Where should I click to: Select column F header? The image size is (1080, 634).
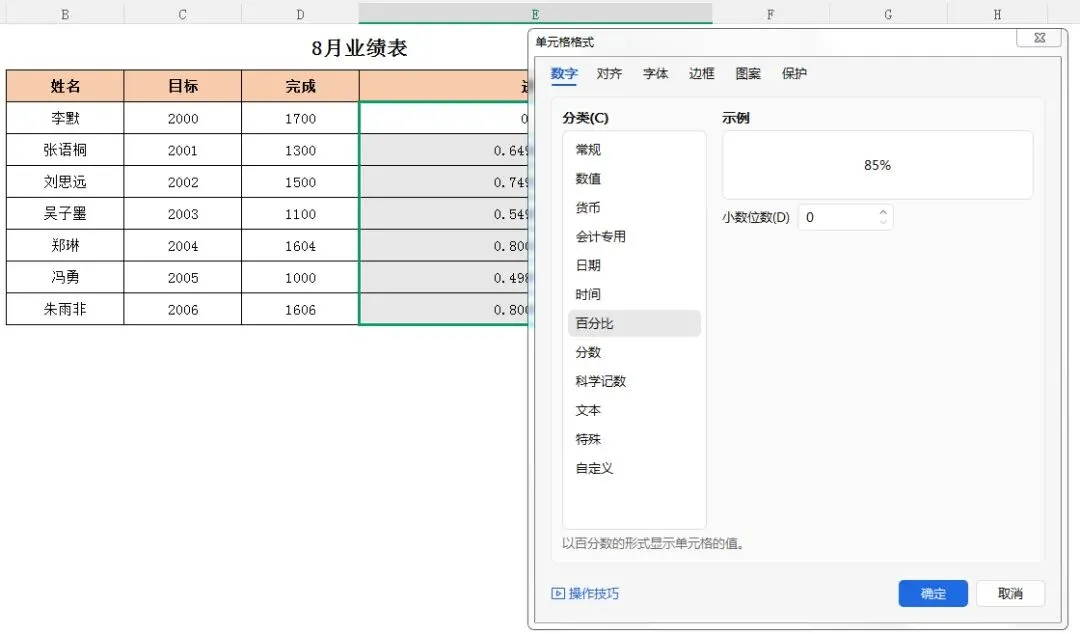[x=771, y=14]
